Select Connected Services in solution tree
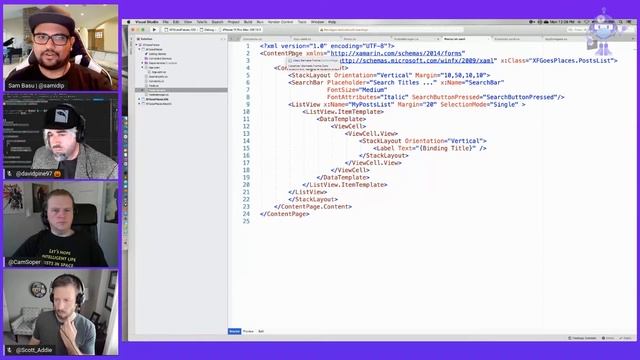Screen dimensions: 640x360 160,58
